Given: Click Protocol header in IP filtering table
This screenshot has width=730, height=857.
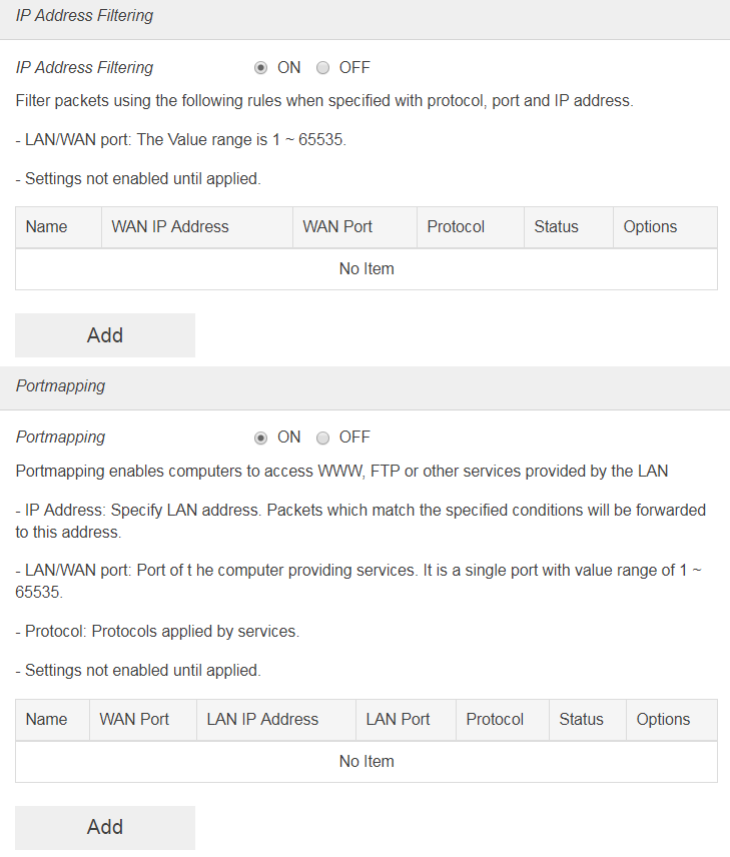Looking at the screenshot, I should click(455, 227).
